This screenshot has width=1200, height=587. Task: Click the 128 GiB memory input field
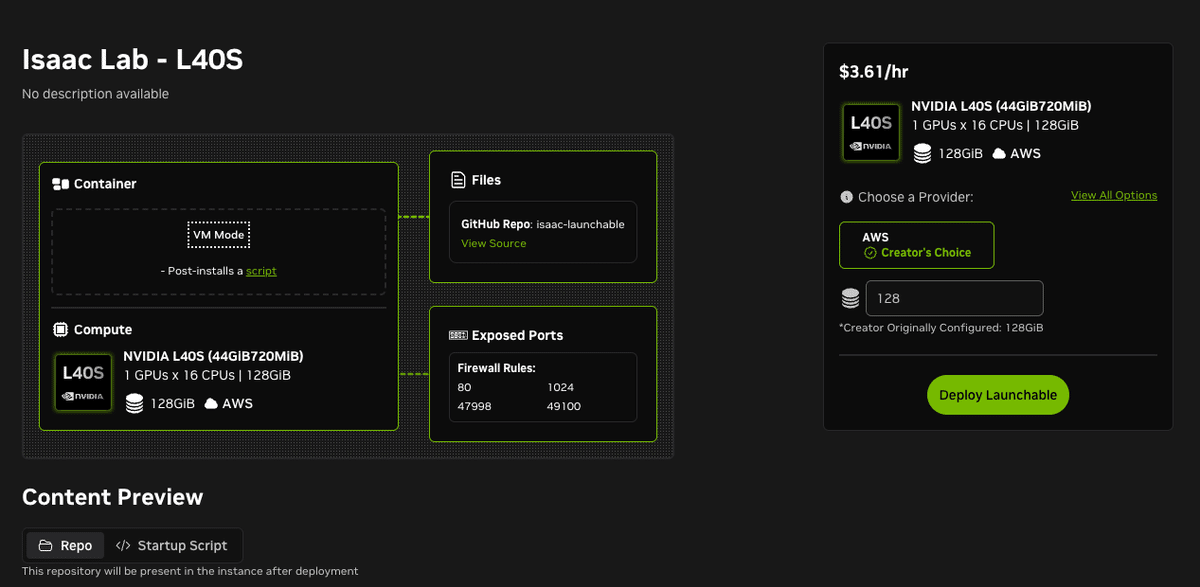coord(954,298)
